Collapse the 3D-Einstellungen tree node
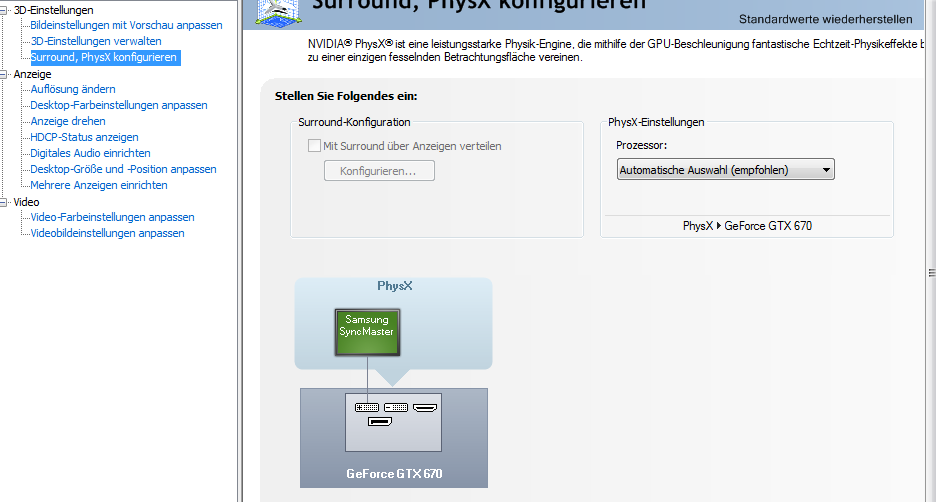The width and height of the screenshot is (936, 502). click(3, 10)
